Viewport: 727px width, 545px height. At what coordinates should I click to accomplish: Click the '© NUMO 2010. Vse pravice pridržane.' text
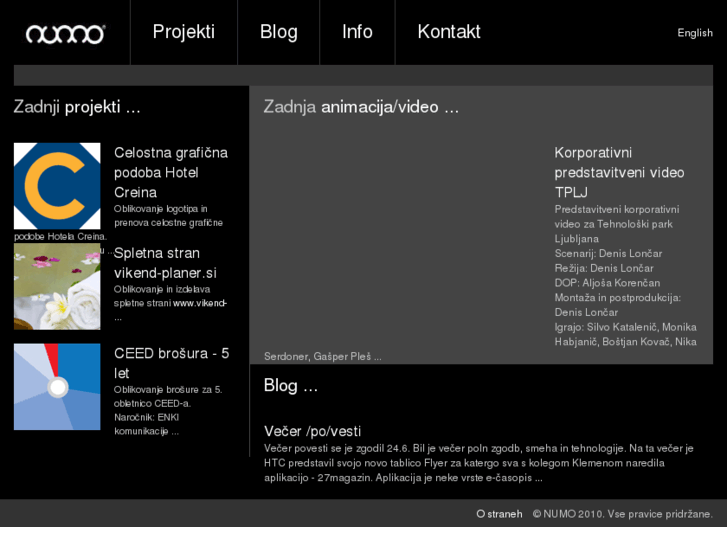pyautogui.click(x=623, y=514)
